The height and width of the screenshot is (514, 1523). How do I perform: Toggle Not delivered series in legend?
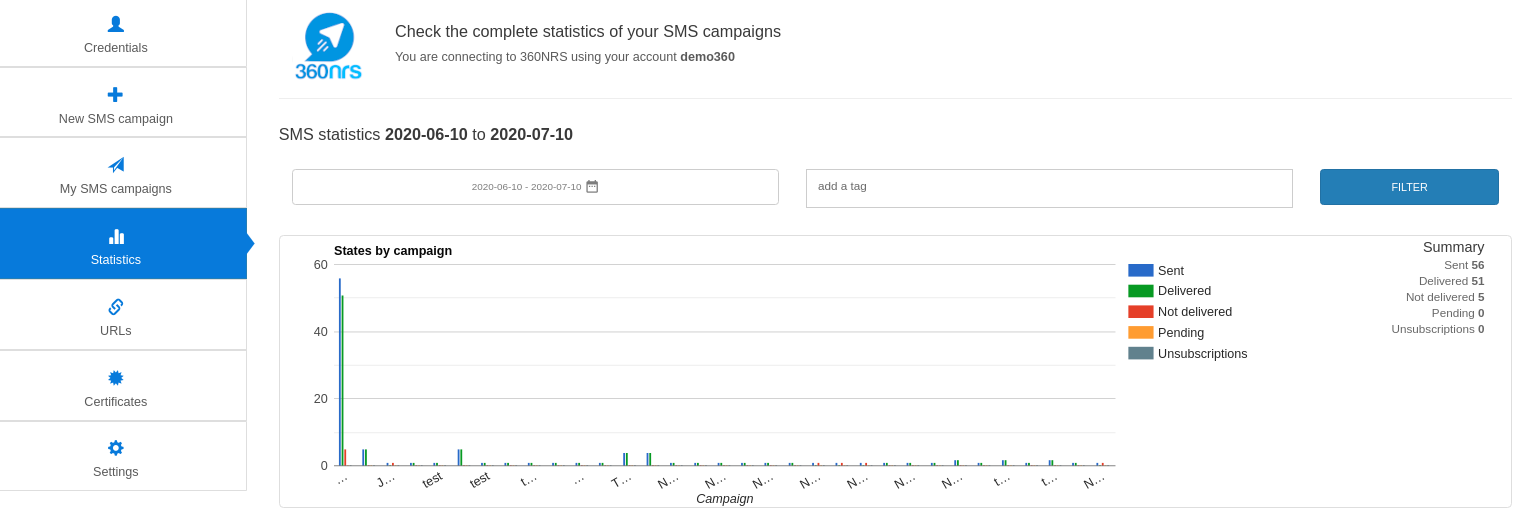coord(1194,312)
